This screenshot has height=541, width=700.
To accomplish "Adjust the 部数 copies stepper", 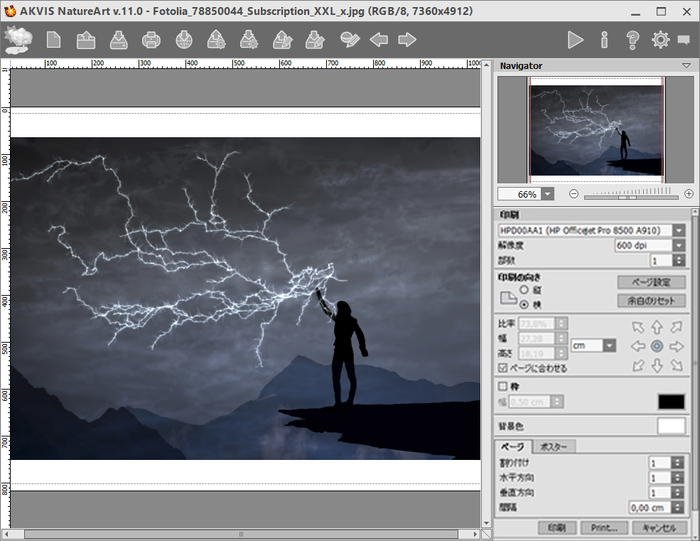I will click(x=679, y=260).
